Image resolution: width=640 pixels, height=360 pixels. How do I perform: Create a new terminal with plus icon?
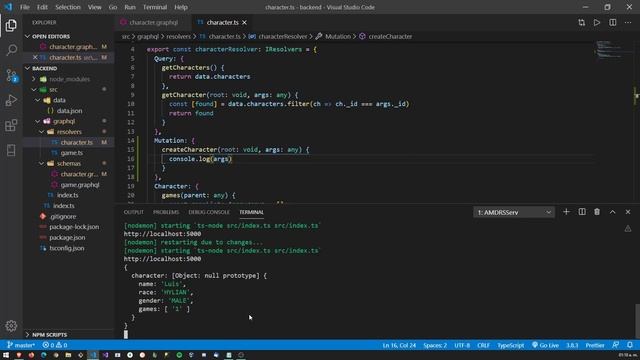click(x=566, y=212)
